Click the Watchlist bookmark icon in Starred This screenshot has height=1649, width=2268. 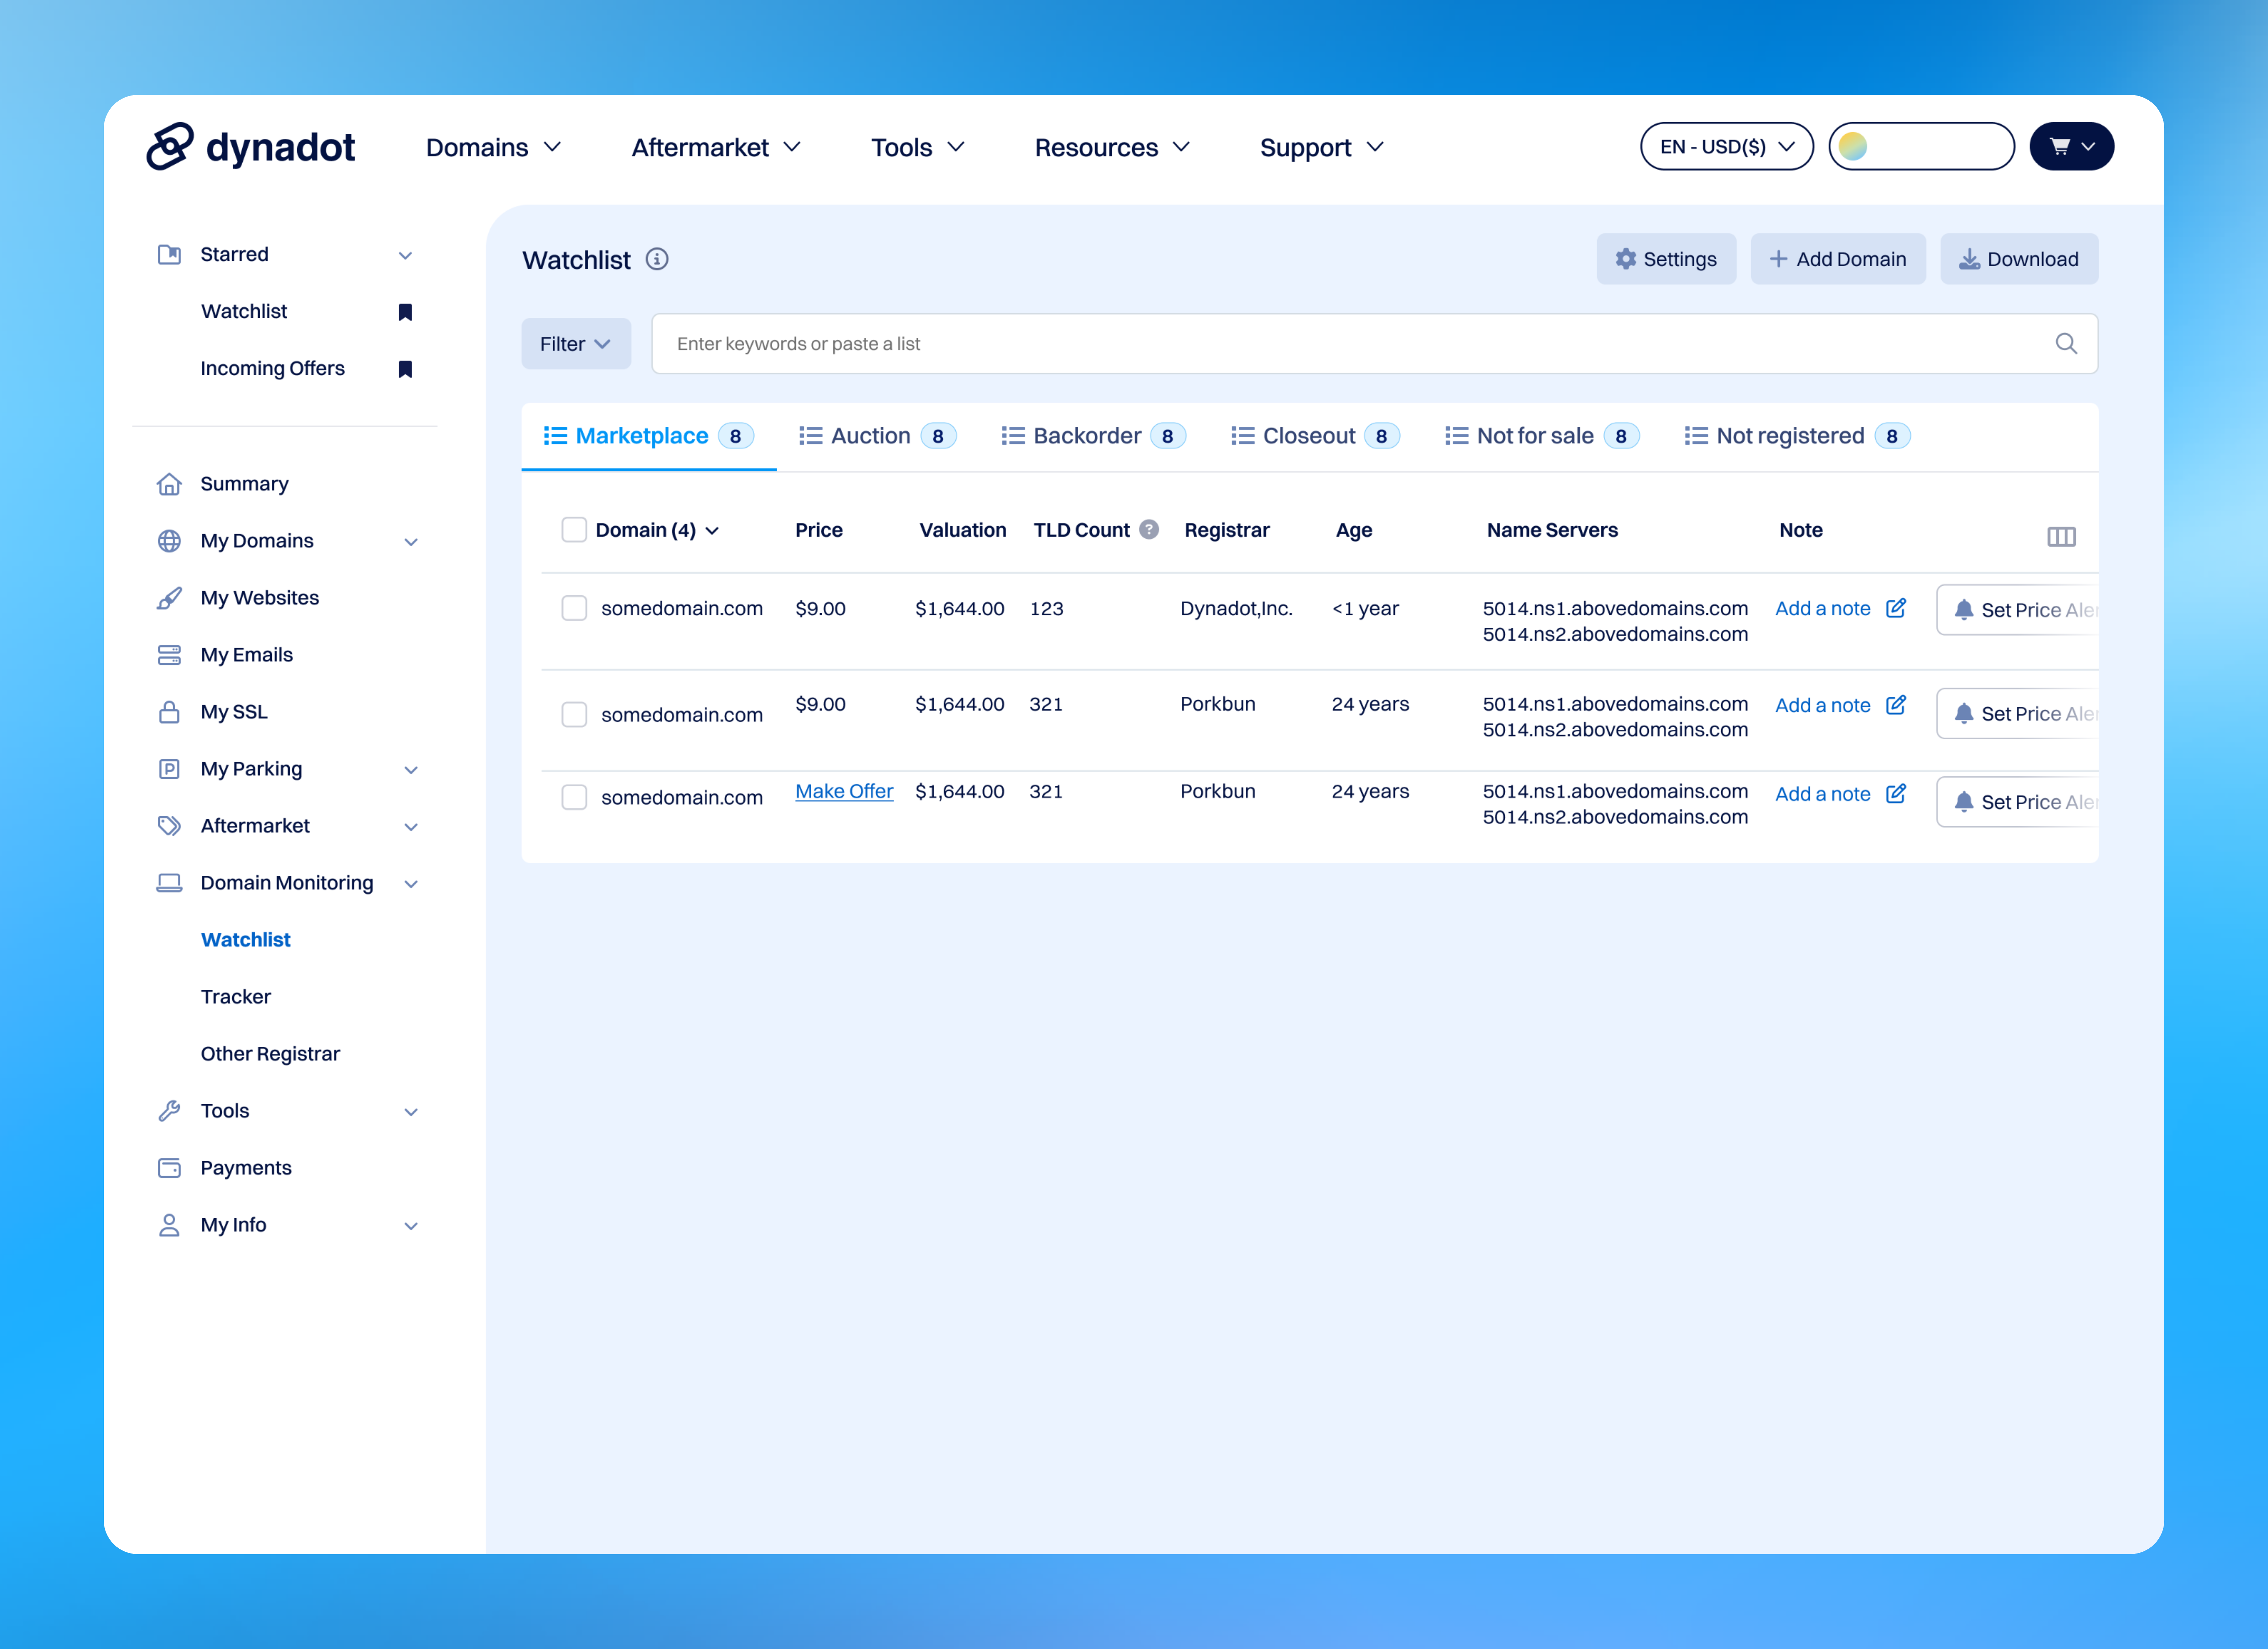point(405,312)
